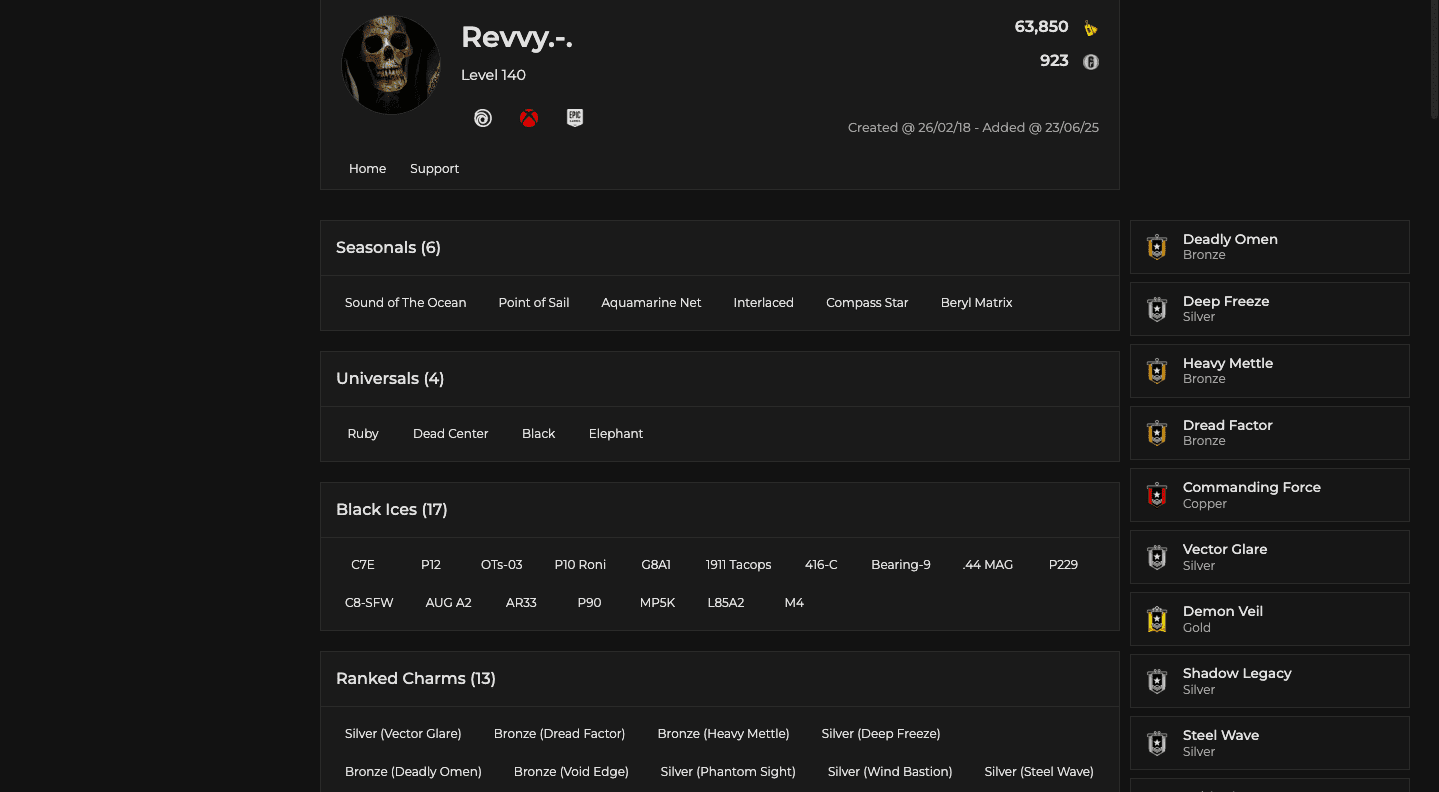The height and width of the screenshot is (792, 1439).
Task: Select the Silver (Vector Glare) ranked charm
Action: tap(403, 733)
